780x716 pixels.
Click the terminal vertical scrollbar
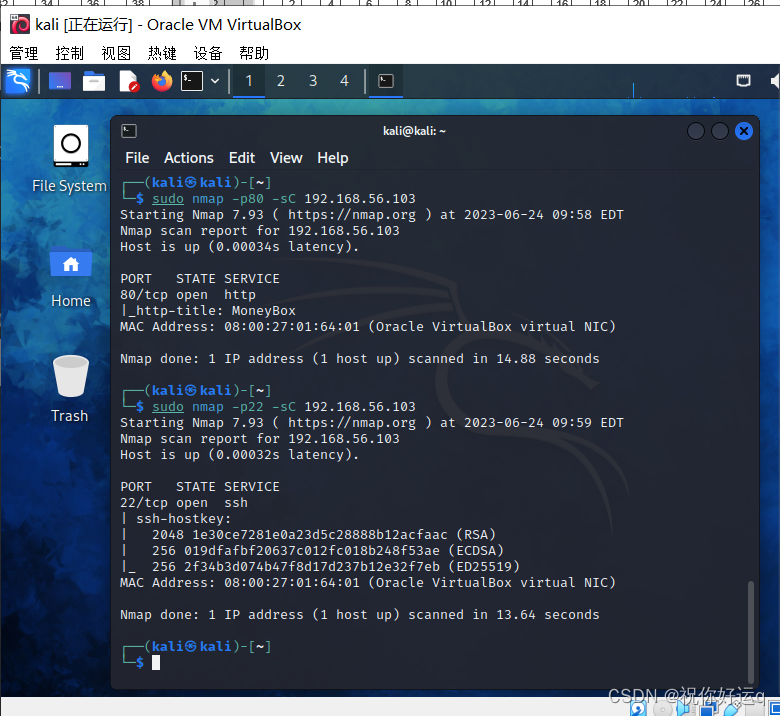[x=751, y=632]
